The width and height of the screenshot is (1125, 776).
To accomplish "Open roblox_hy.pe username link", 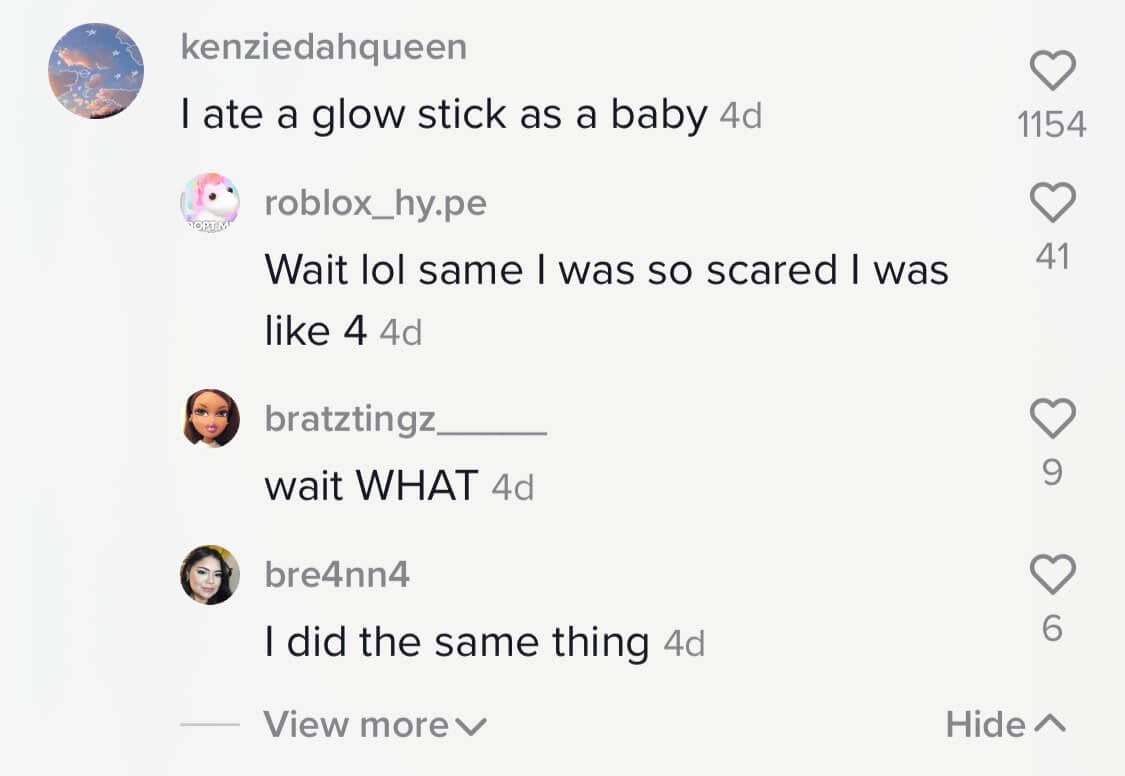I will (376, 203).
